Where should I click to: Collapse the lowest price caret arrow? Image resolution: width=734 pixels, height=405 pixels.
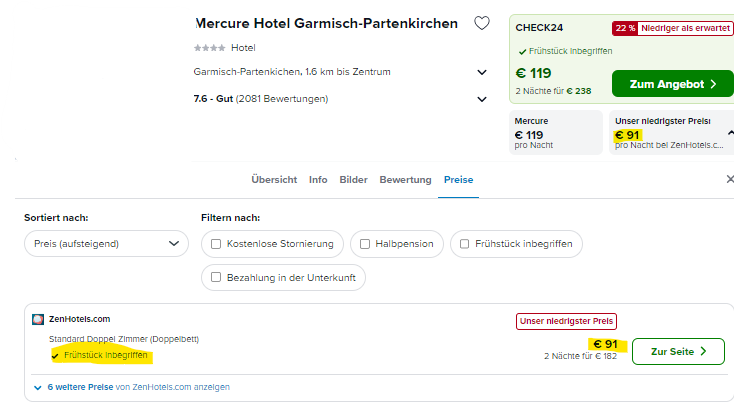coord(731,133)
